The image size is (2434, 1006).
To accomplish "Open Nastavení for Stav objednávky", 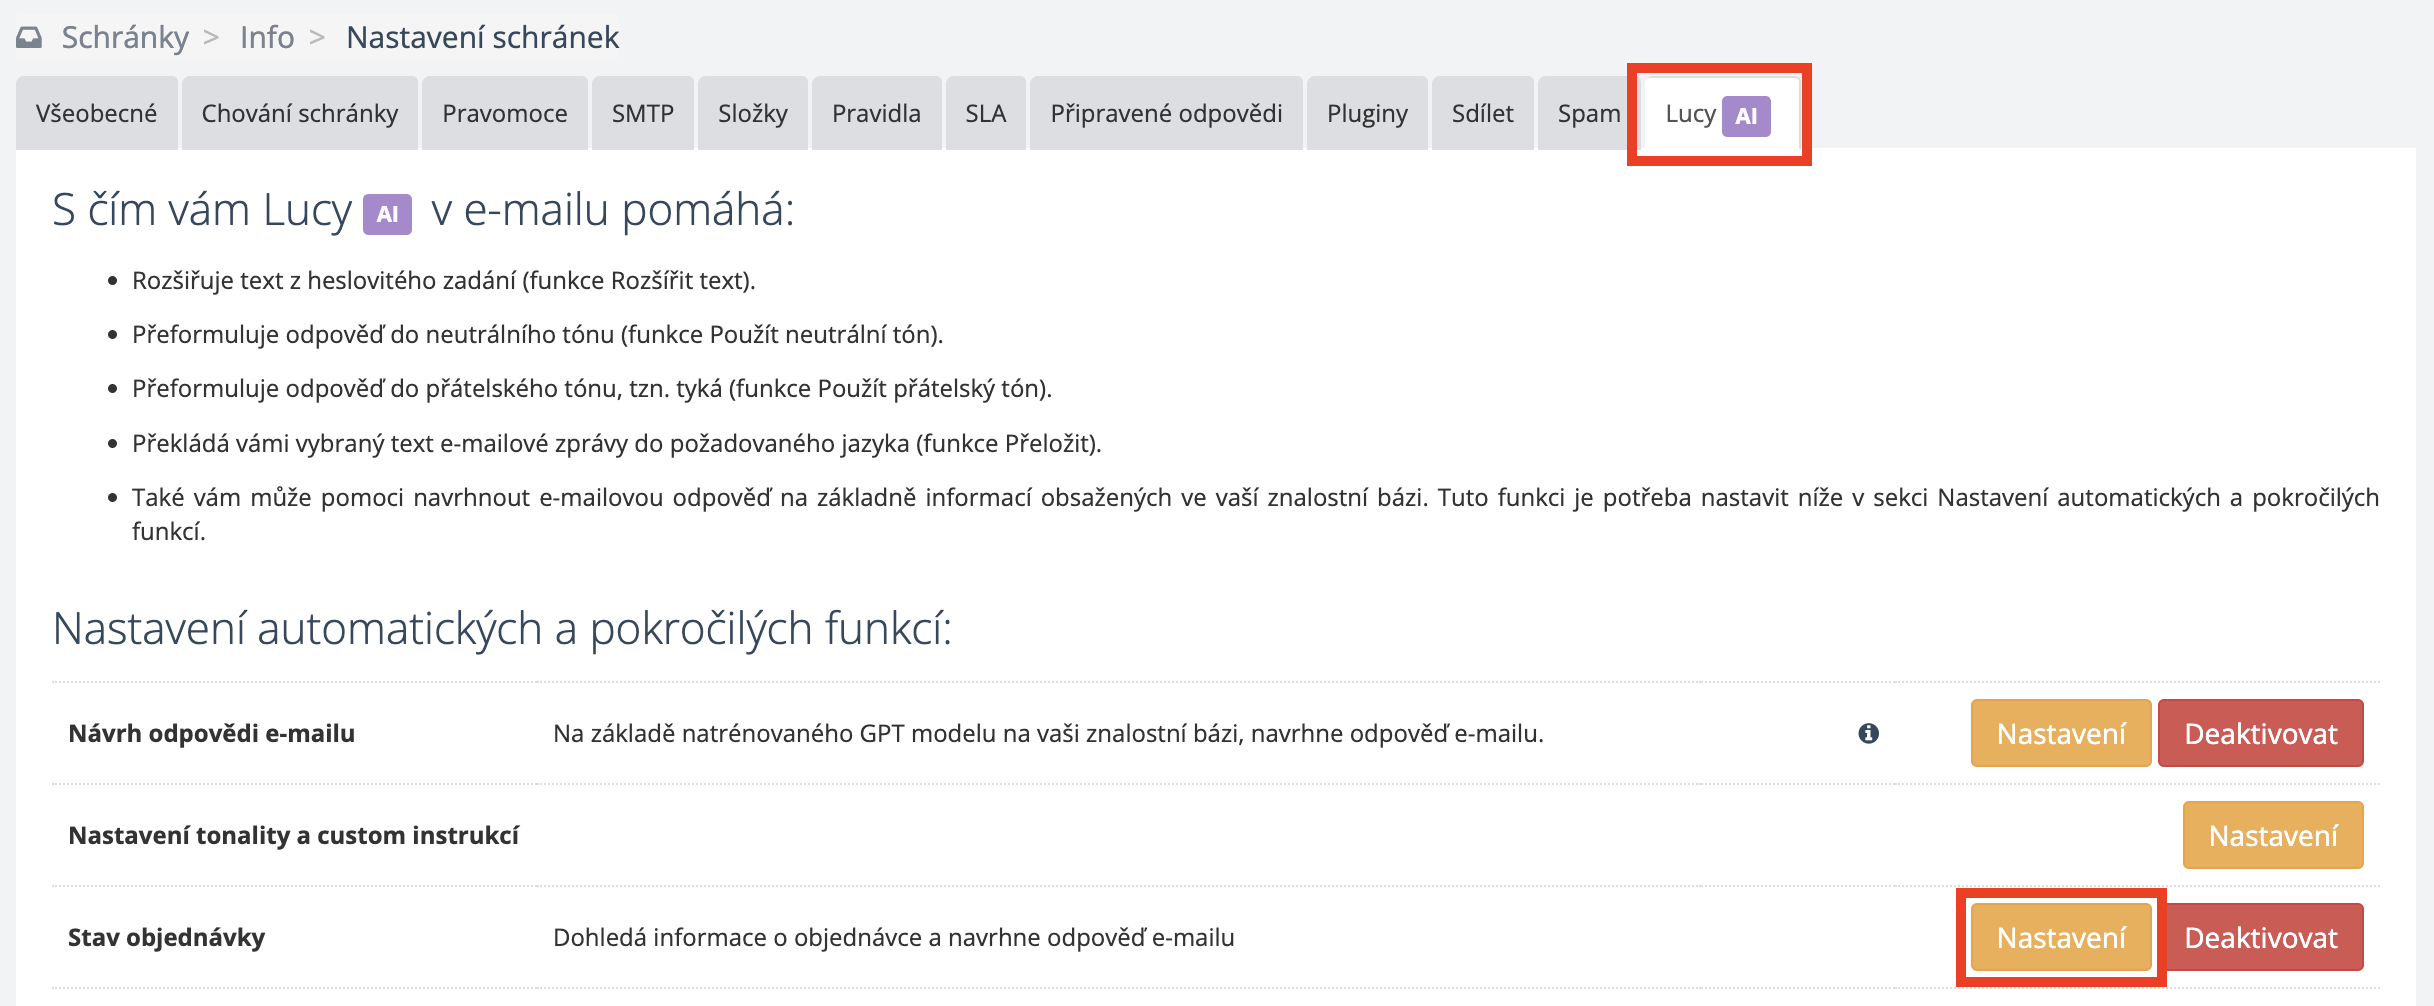I will pos(2060,938).
